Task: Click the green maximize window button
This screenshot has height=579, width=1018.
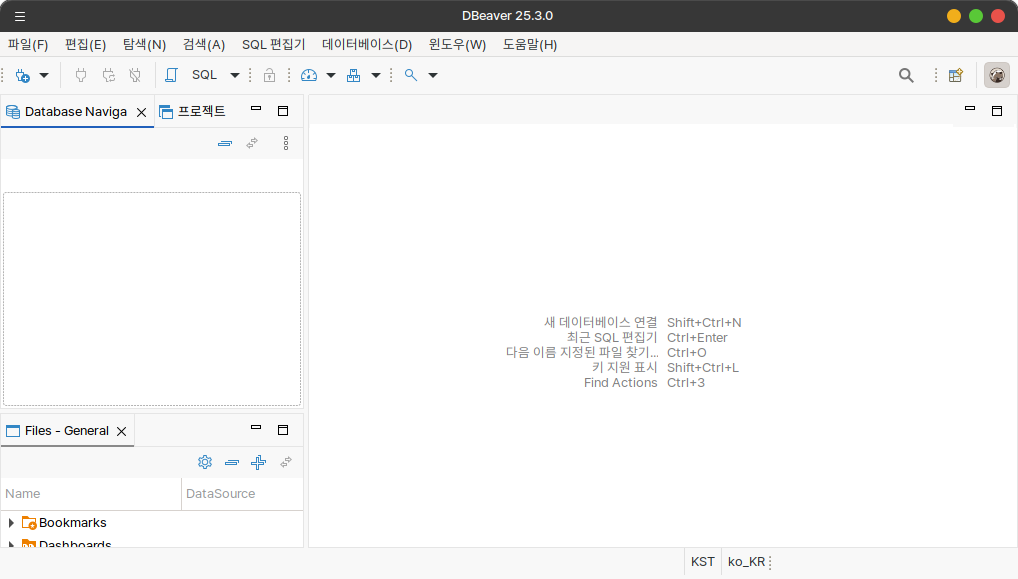Action: point(976,16)
